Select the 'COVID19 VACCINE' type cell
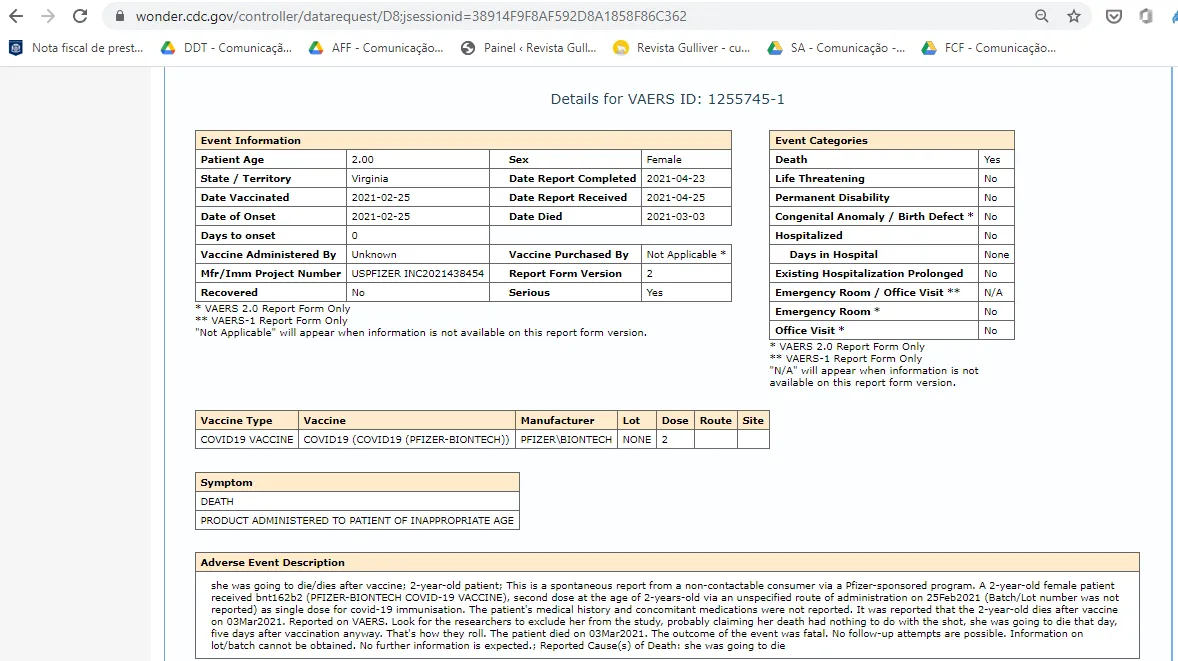Image resolution: width=1178 pixels, height=661 pixels. pos(246,439)
